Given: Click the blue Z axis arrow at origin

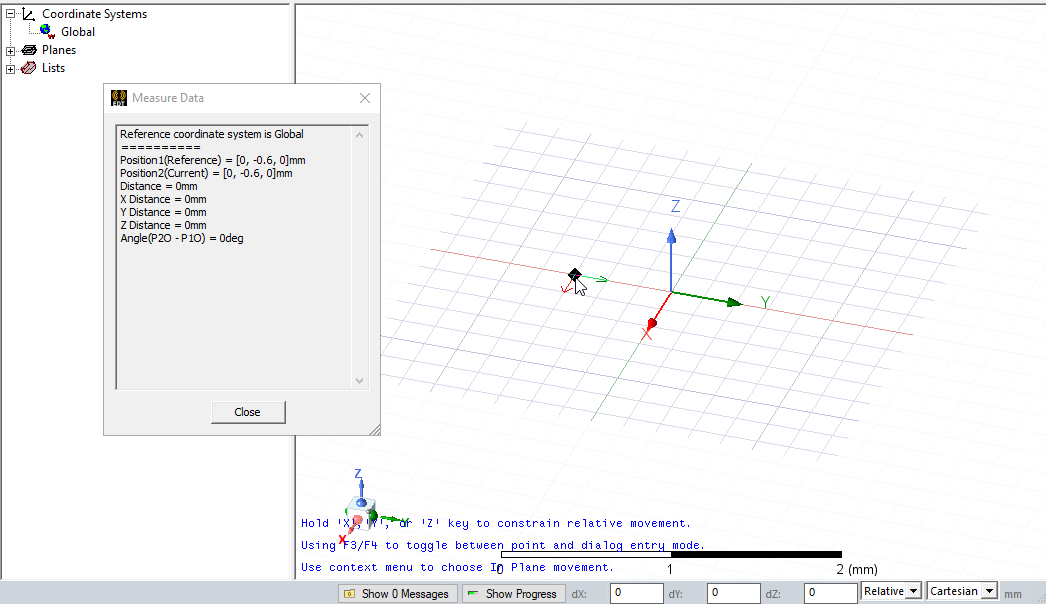Looking at the screenshot, I should coord(671,260).
